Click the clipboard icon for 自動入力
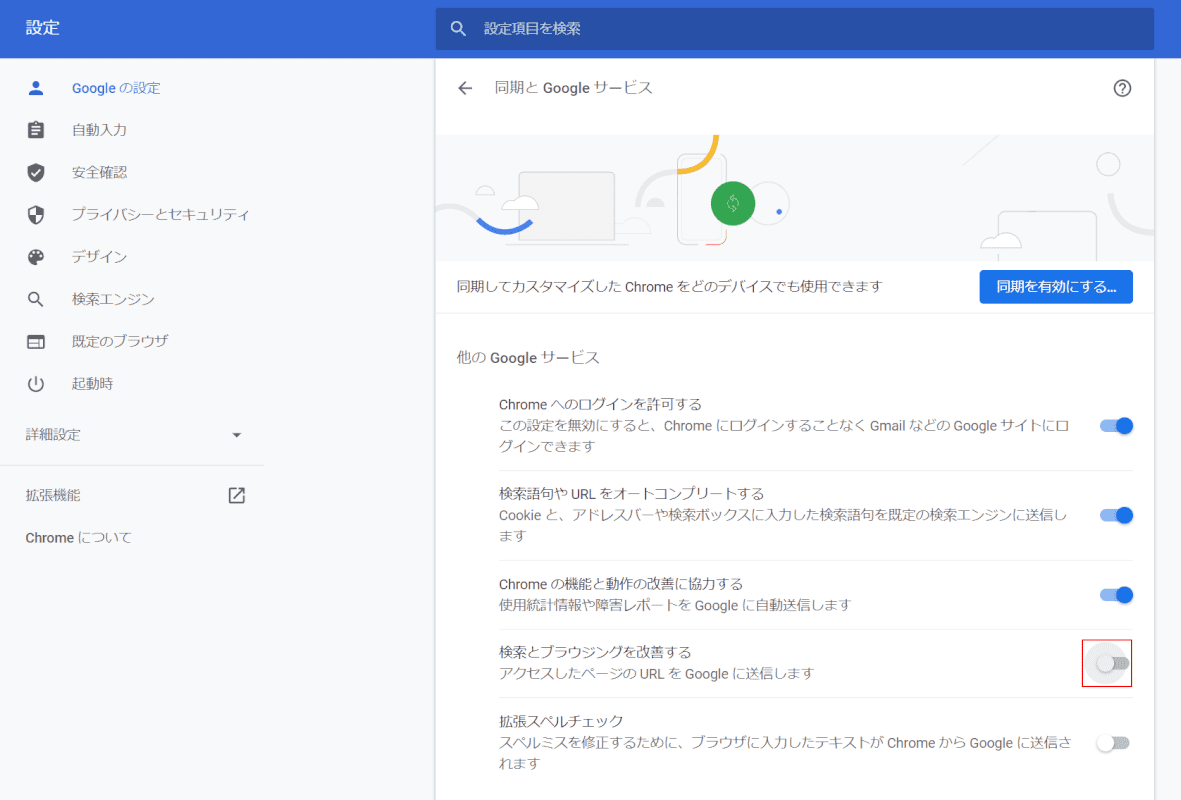1181x800 pixels. [x=35, y=130]
